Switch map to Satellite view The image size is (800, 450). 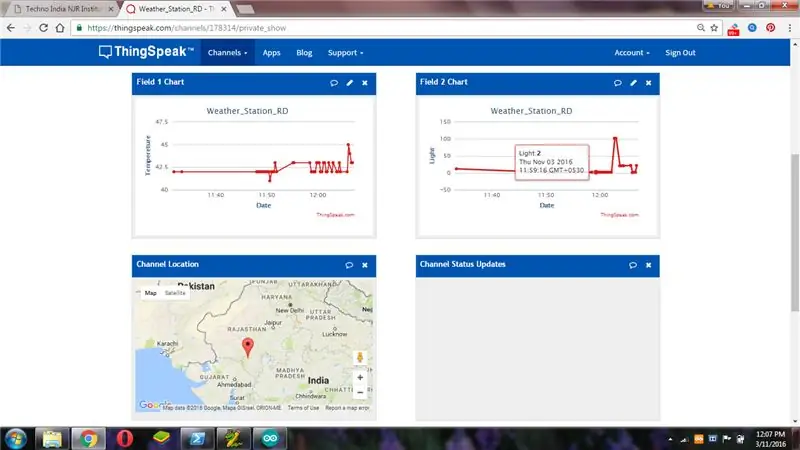pos(175,293)
